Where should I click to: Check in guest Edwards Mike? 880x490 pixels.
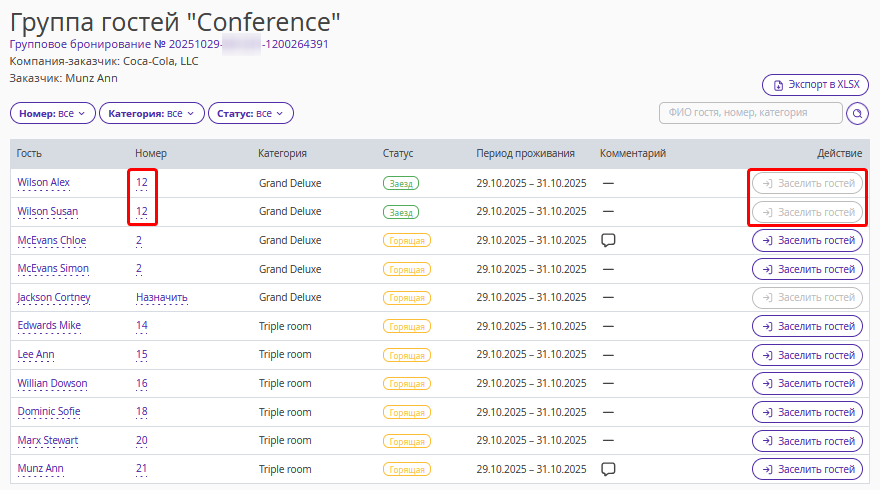click(x=807, y=326)
